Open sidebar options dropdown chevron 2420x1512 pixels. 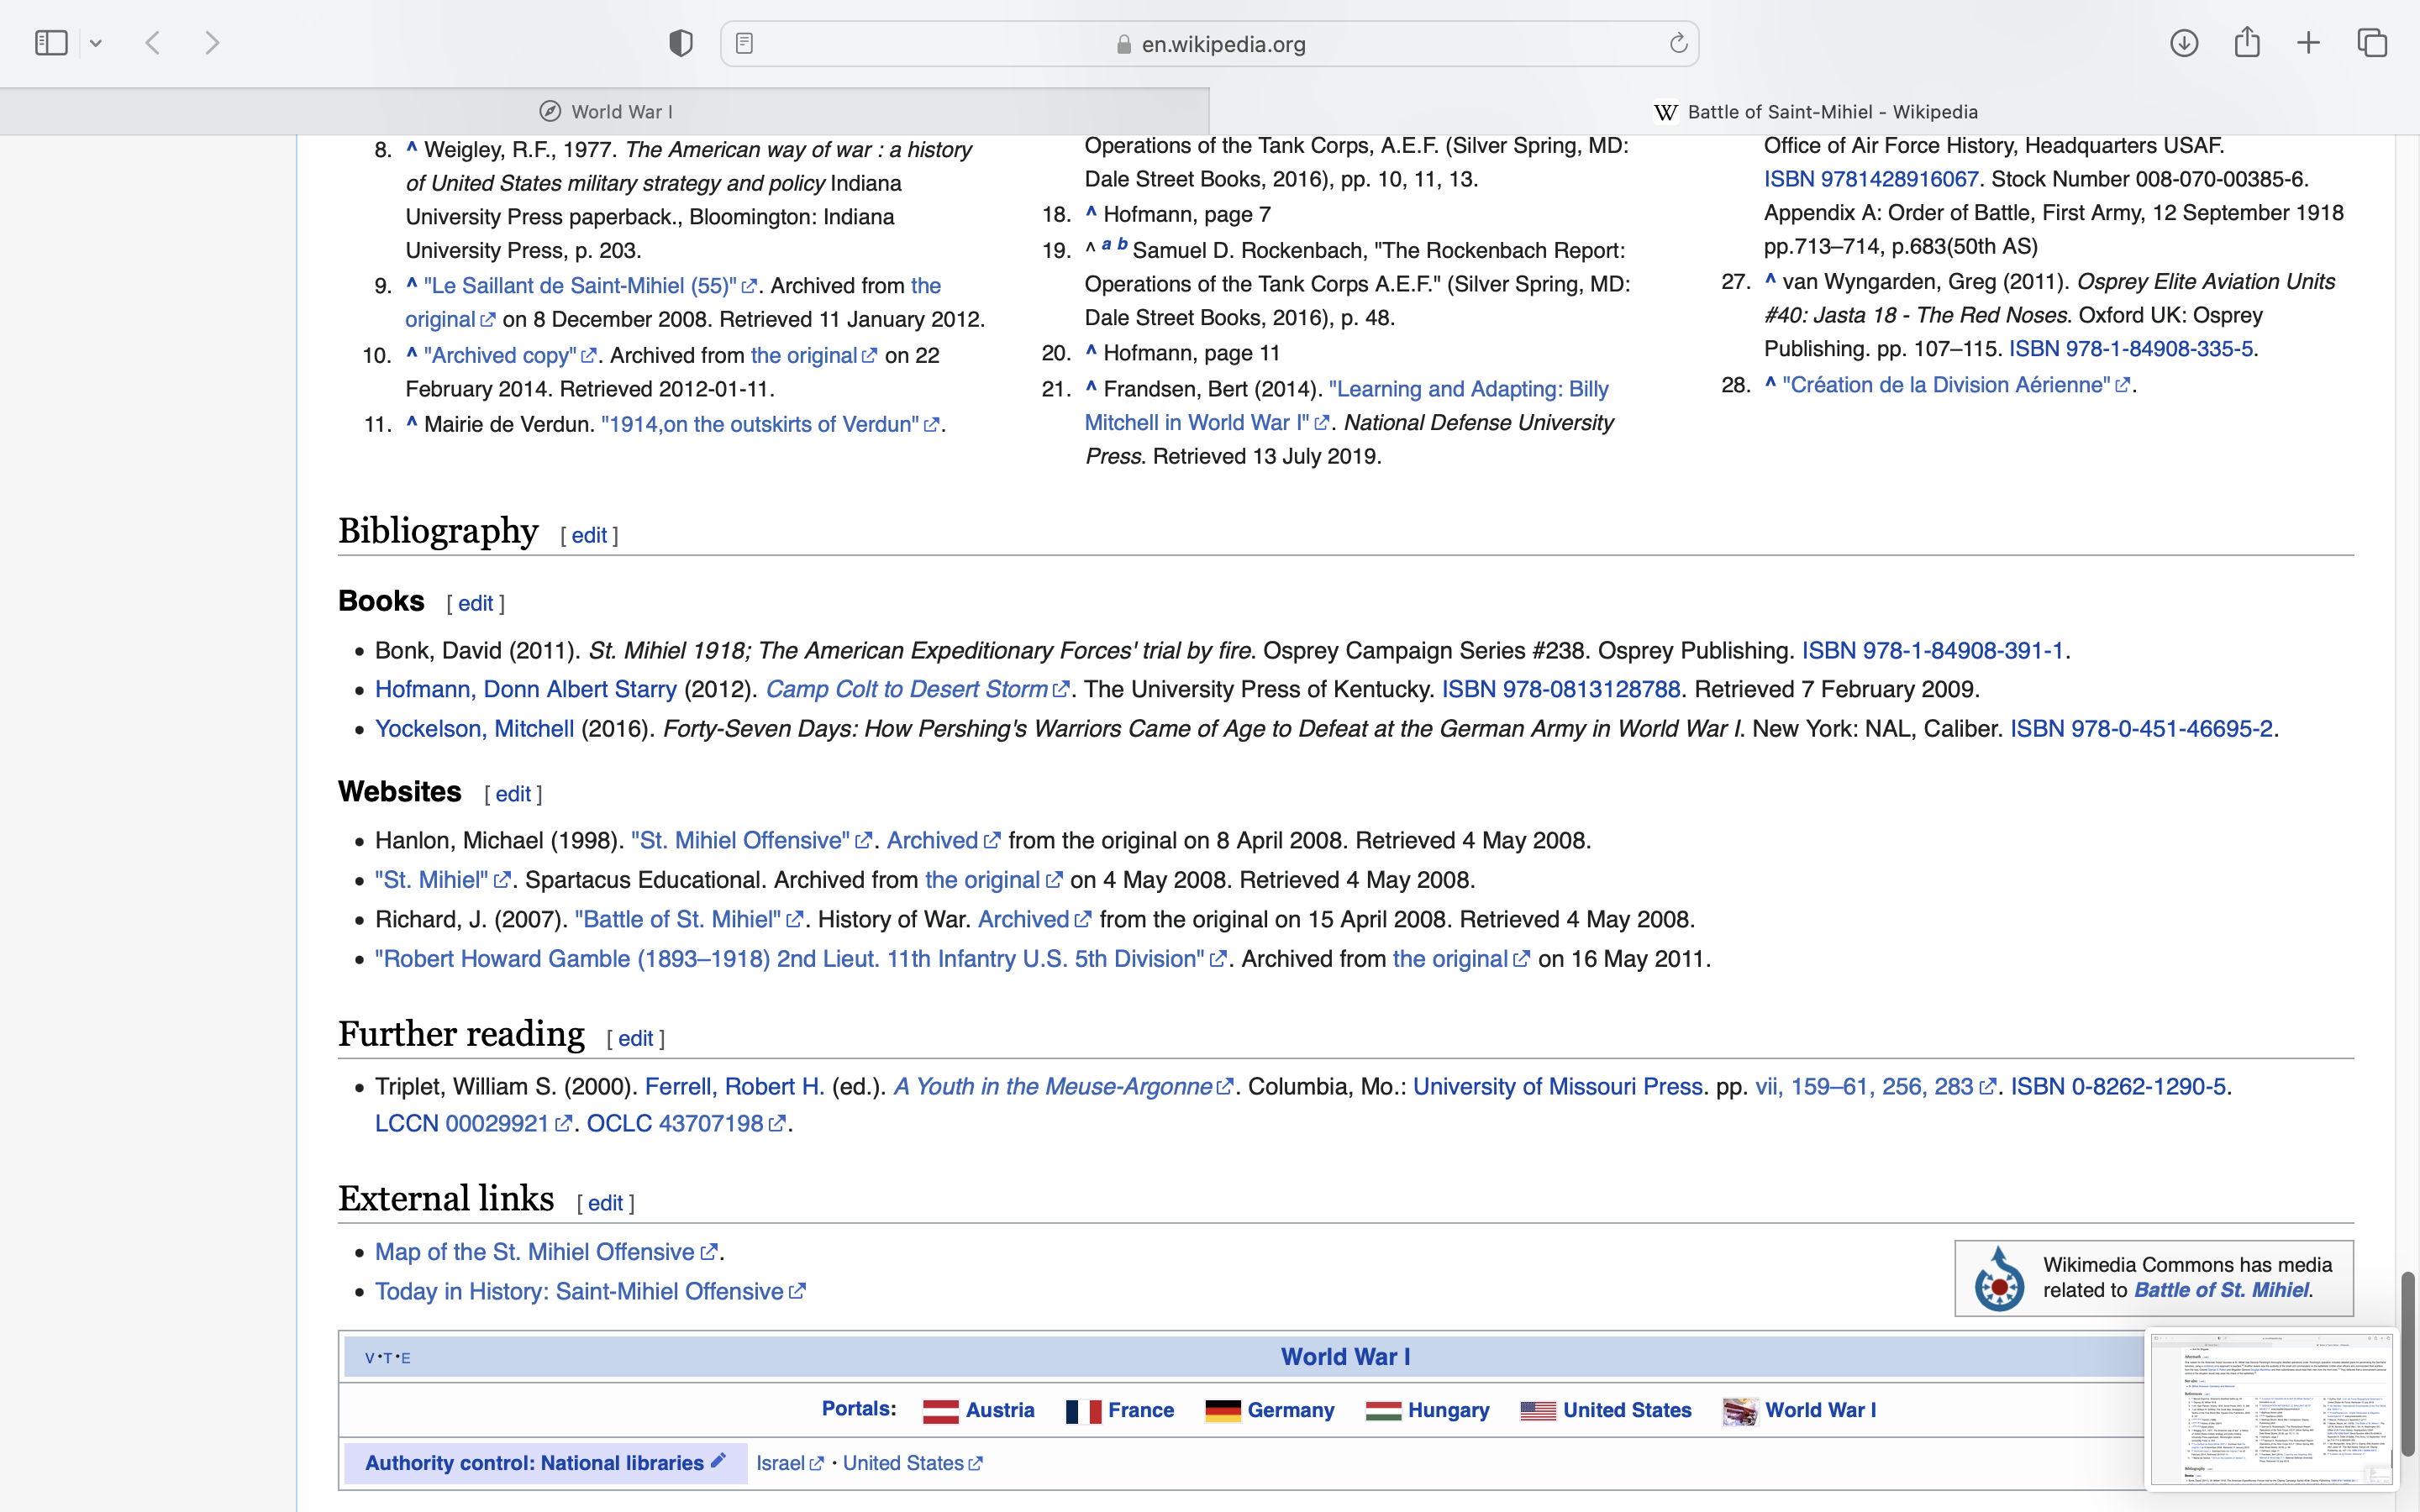[96, 43]
